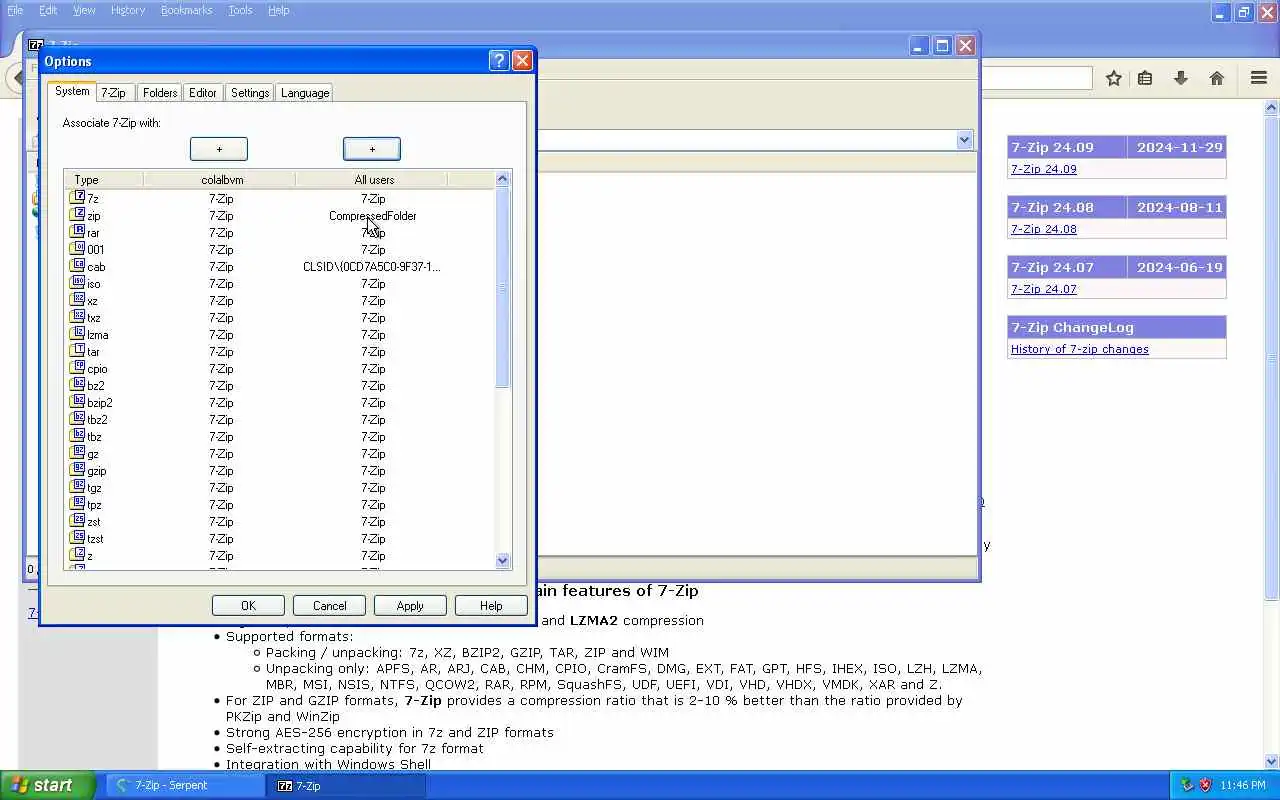
Task: Click the tzst file type icon
Action: pos(78,538)
